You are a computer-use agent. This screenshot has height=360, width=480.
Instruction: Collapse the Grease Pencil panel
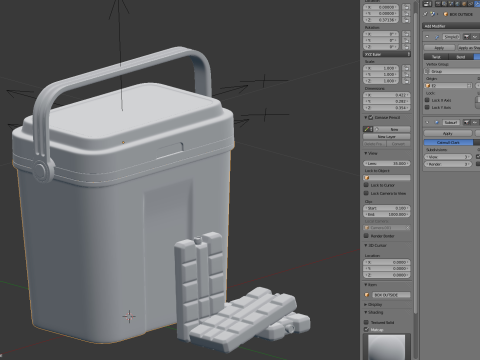point(366,118)
